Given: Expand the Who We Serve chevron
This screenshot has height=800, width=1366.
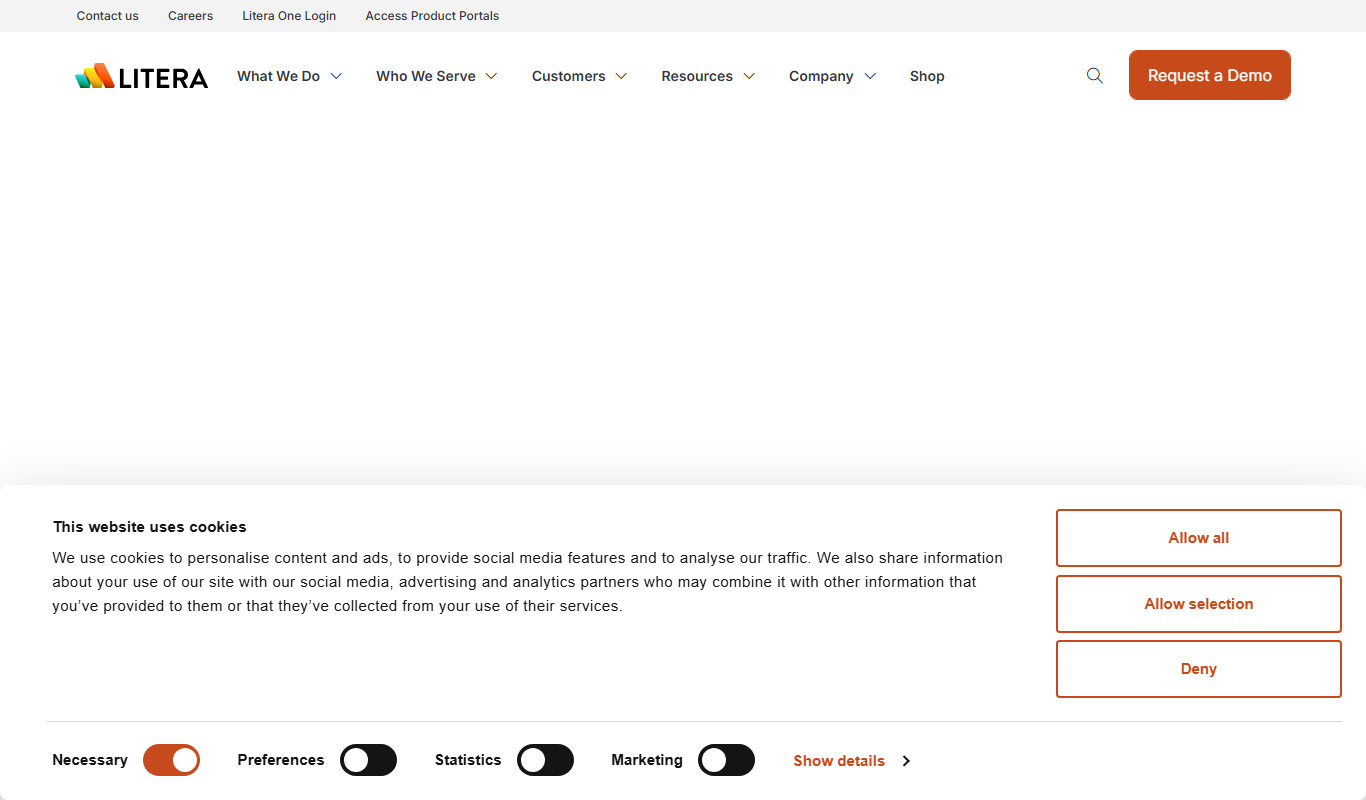Looking at the screenshot, I should (491, 76).
